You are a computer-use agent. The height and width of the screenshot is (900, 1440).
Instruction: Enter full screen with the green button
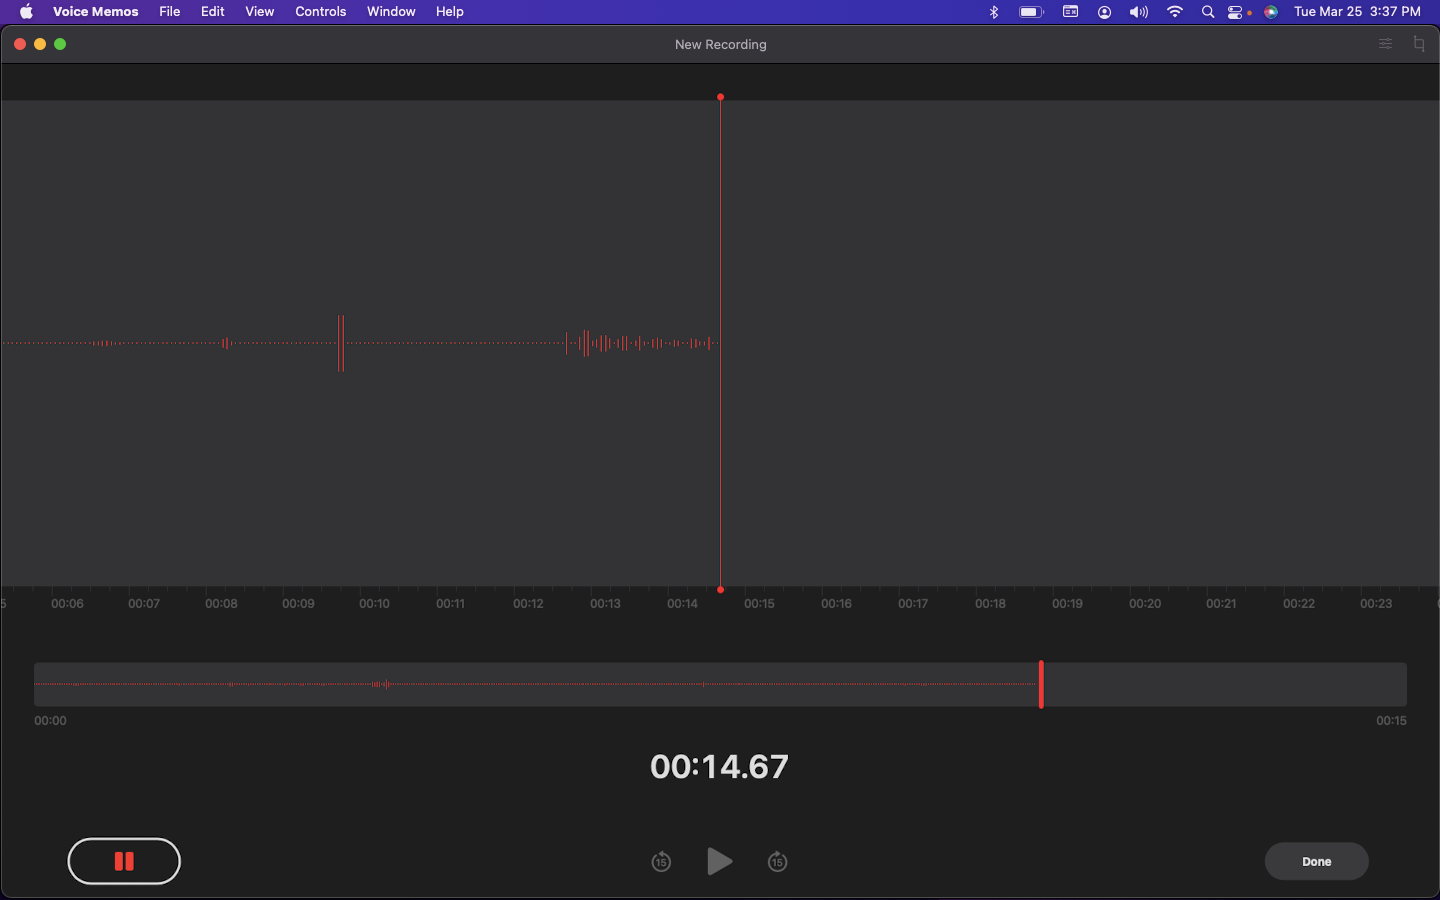point(60,44)
